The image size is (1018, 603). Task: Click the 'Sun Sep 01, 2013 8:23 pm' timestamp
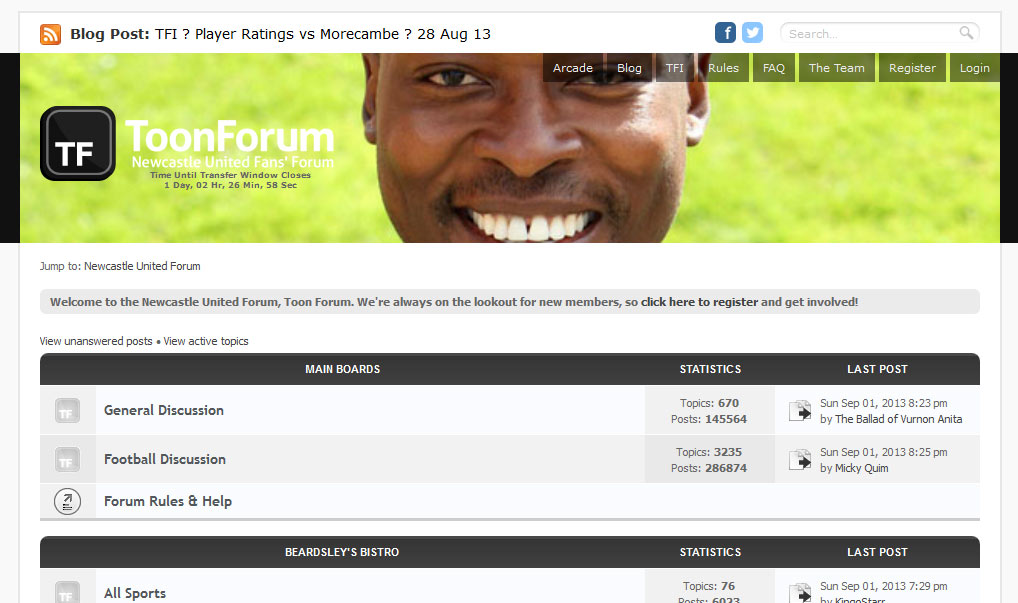(884, 403)
